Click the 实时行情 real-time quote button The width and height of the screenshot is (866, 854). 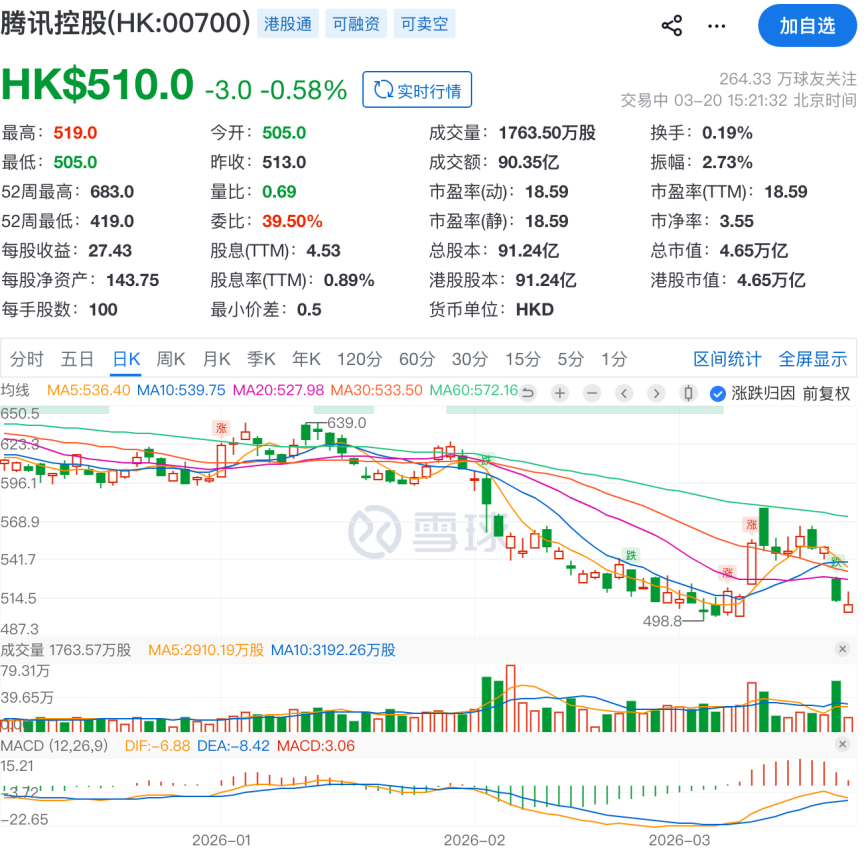(417, 89)
